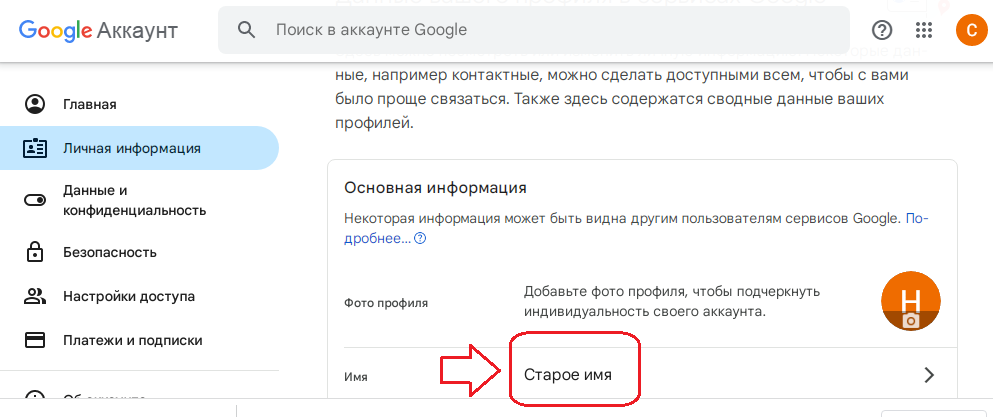
Task: Expand the Имя row chevron arrow
Action: (929, 375)
